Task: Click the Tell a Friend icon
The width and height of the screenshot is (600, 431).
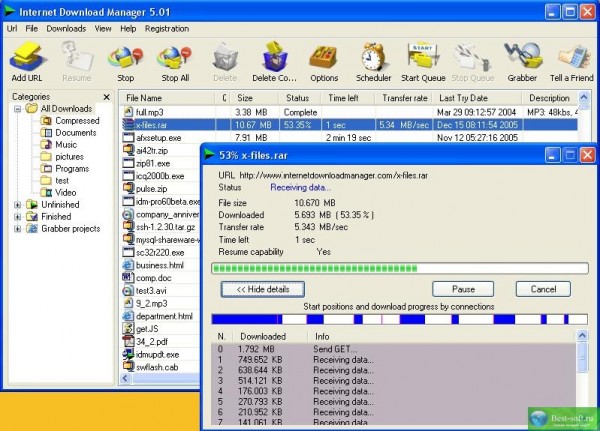Action: 573,61
